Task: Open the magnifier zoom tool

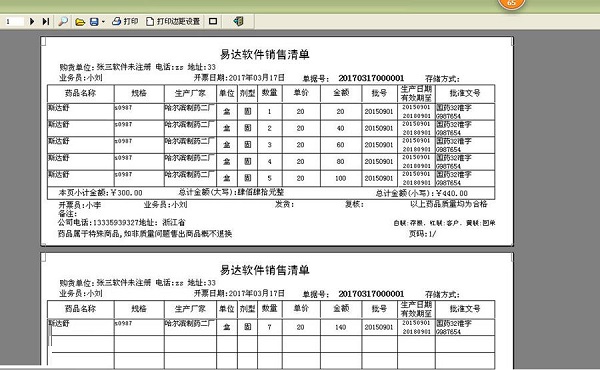Action: pos(63,21)
